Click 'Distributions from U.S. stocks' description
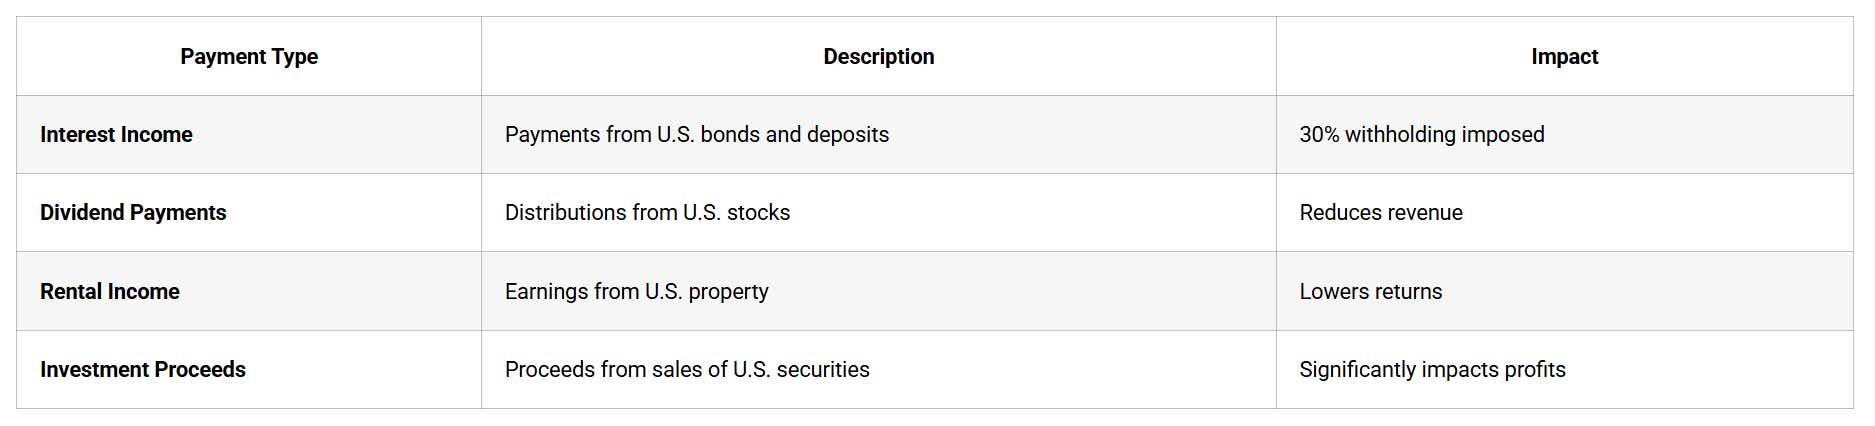 (647, 213)
